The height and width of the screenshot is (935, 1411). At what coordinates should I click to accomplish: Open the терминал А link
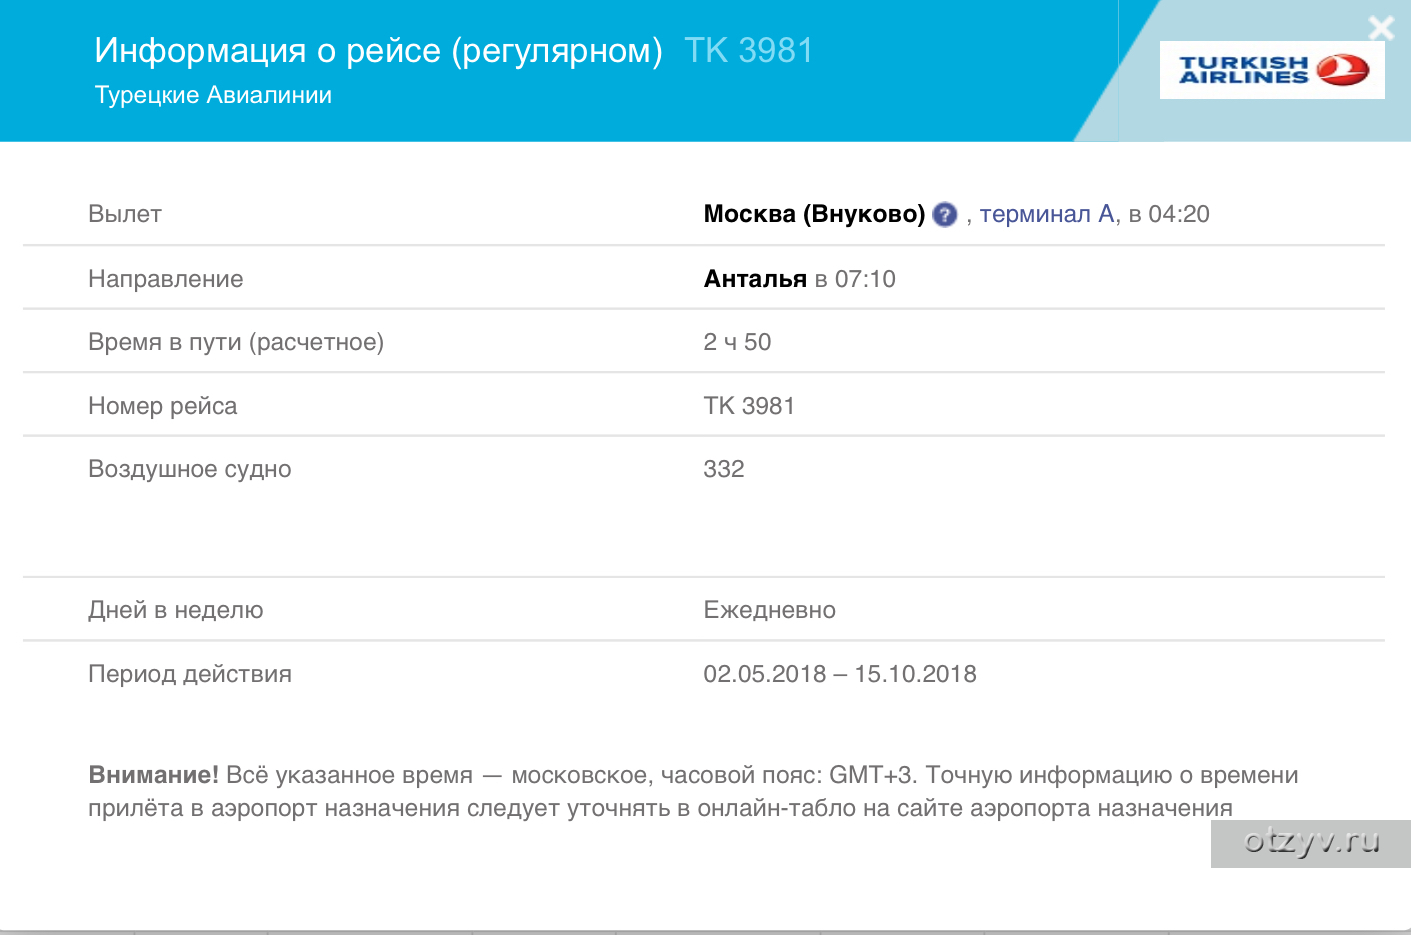1047,214
